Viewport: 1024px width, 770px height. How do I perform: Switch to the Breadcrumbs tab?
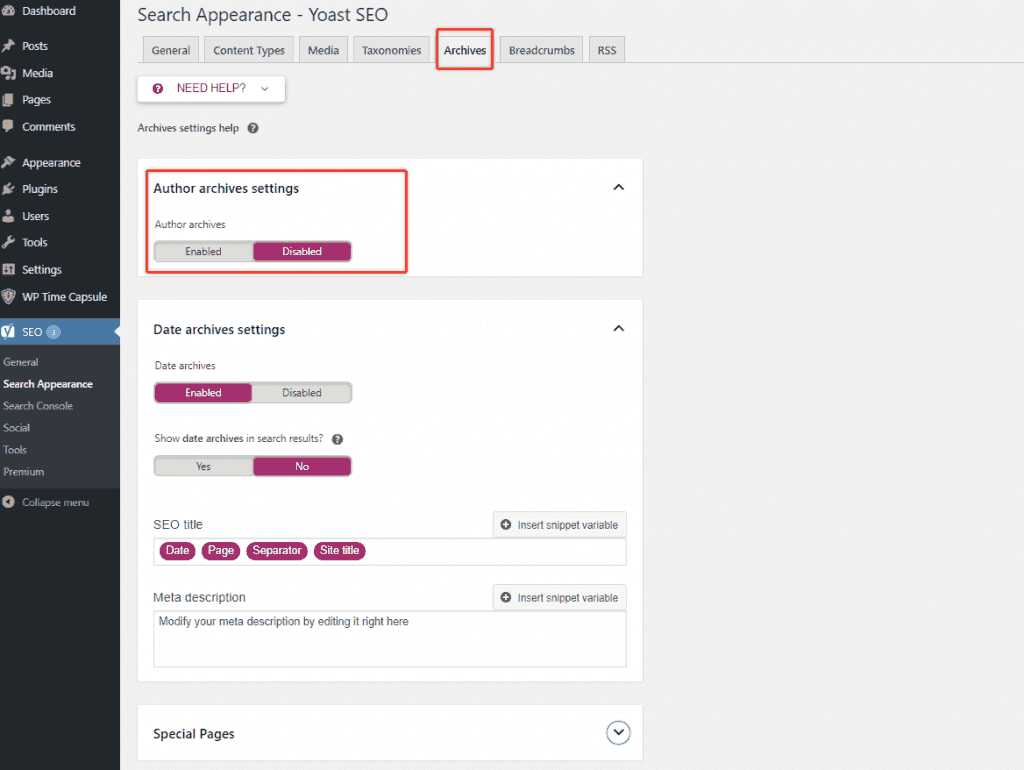541,50
